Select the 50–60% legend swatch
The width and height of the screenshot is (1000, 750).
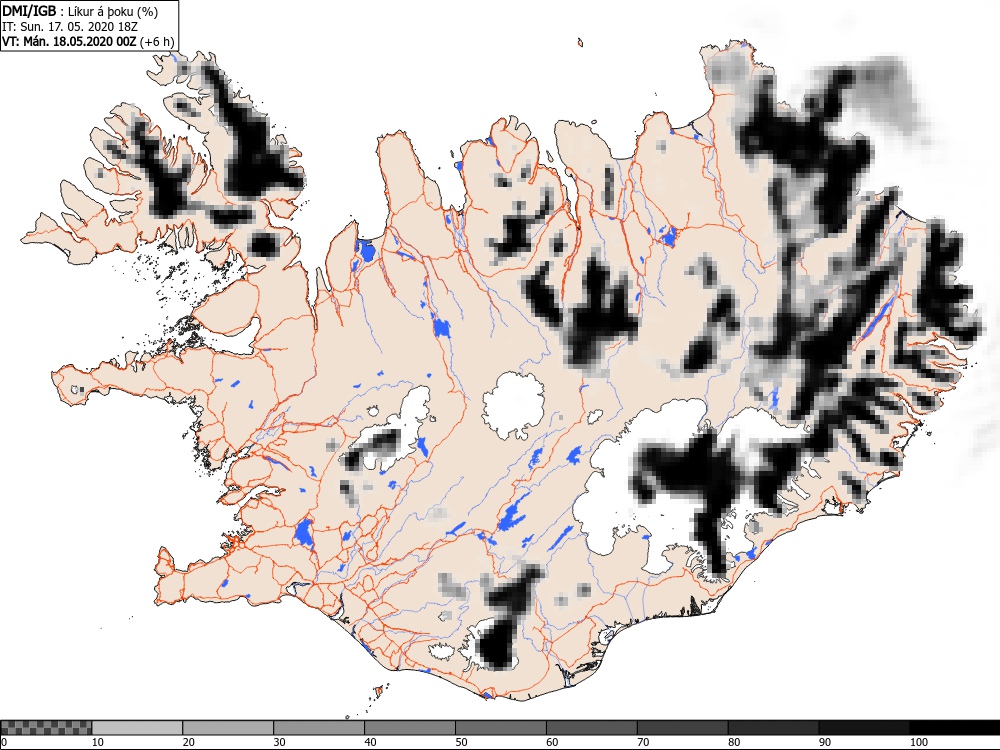(501, 728)
